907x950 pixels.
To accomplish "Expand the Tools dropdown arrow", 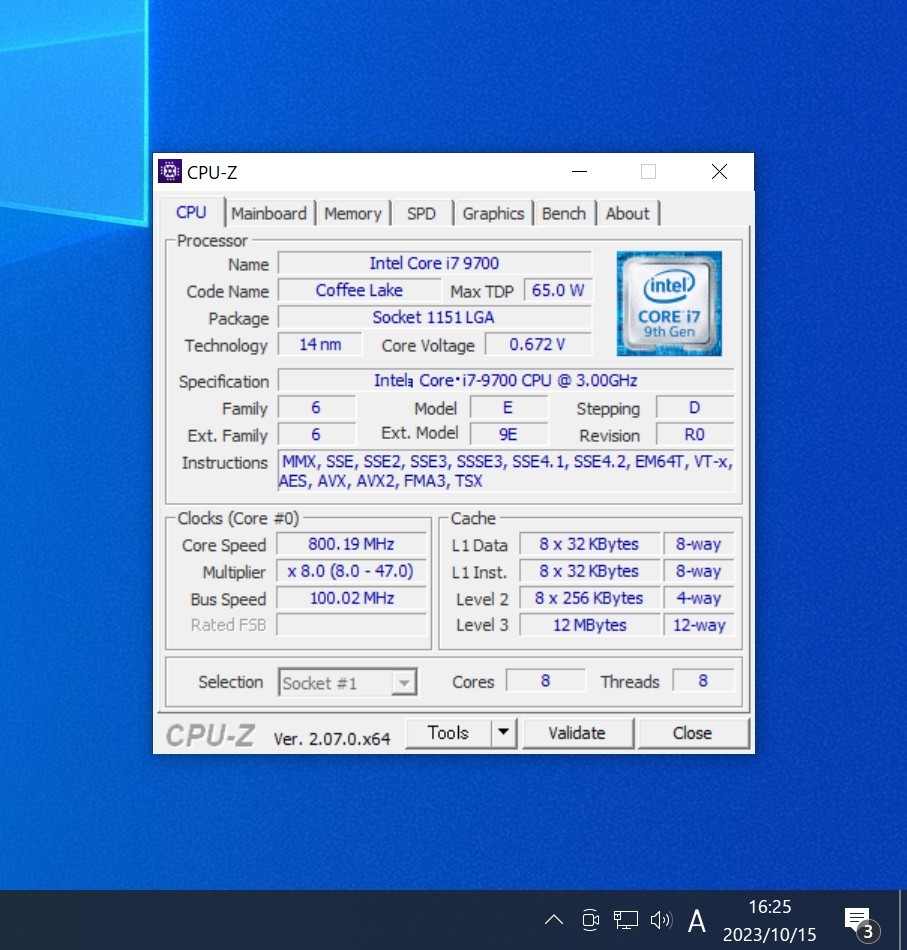I will point(503,733).
